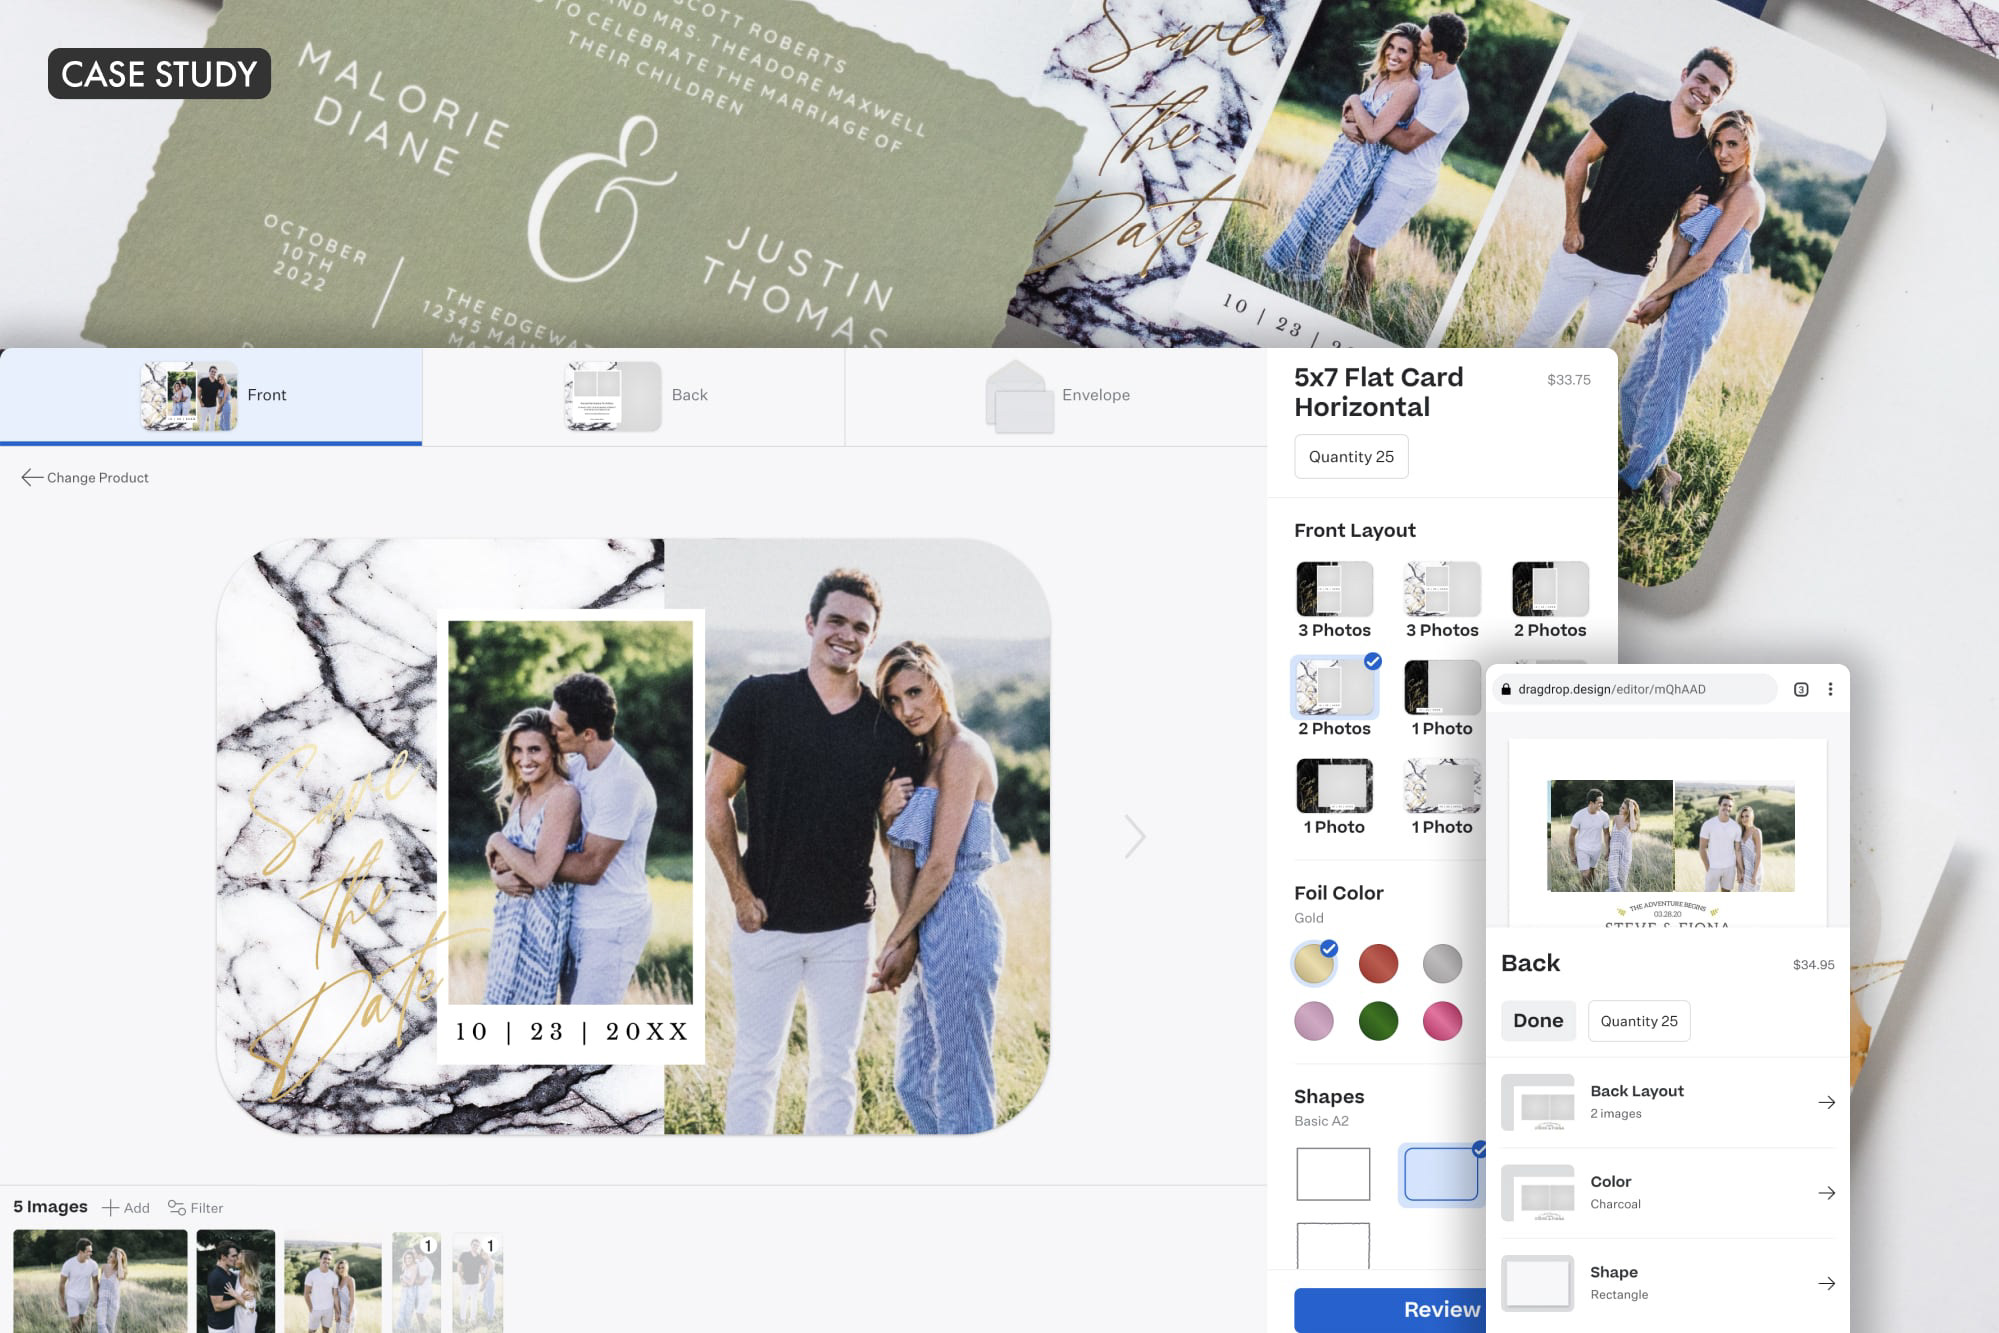Click the lock icon in mobile address bar
The width and height of the screenshot is (1999, 1333).
[1506, 689]
